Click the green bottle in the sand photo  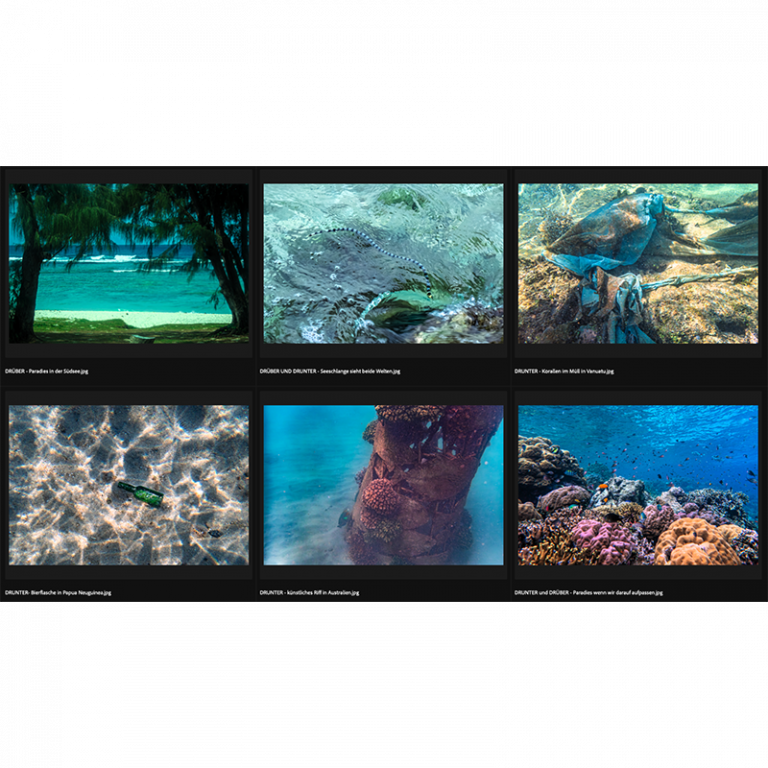pyautogui.click(x=140, y=493)
